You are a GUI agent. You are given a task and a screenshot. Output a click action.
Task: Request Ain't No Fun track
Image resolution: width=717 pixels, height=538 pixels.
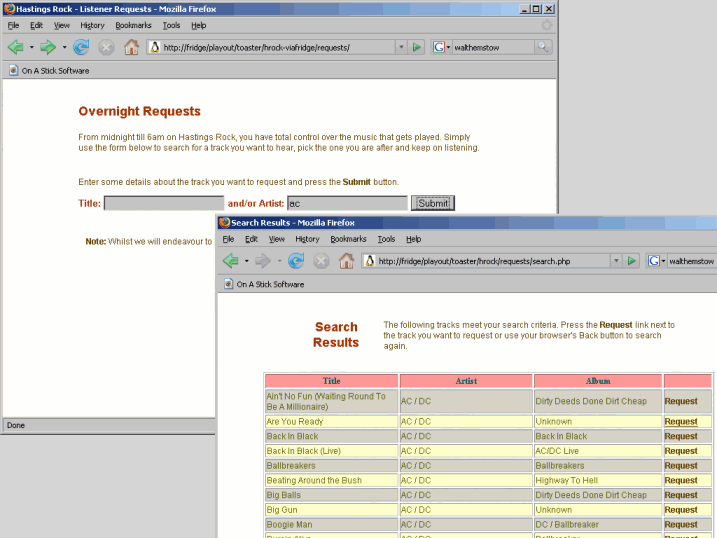pos(681,401)
